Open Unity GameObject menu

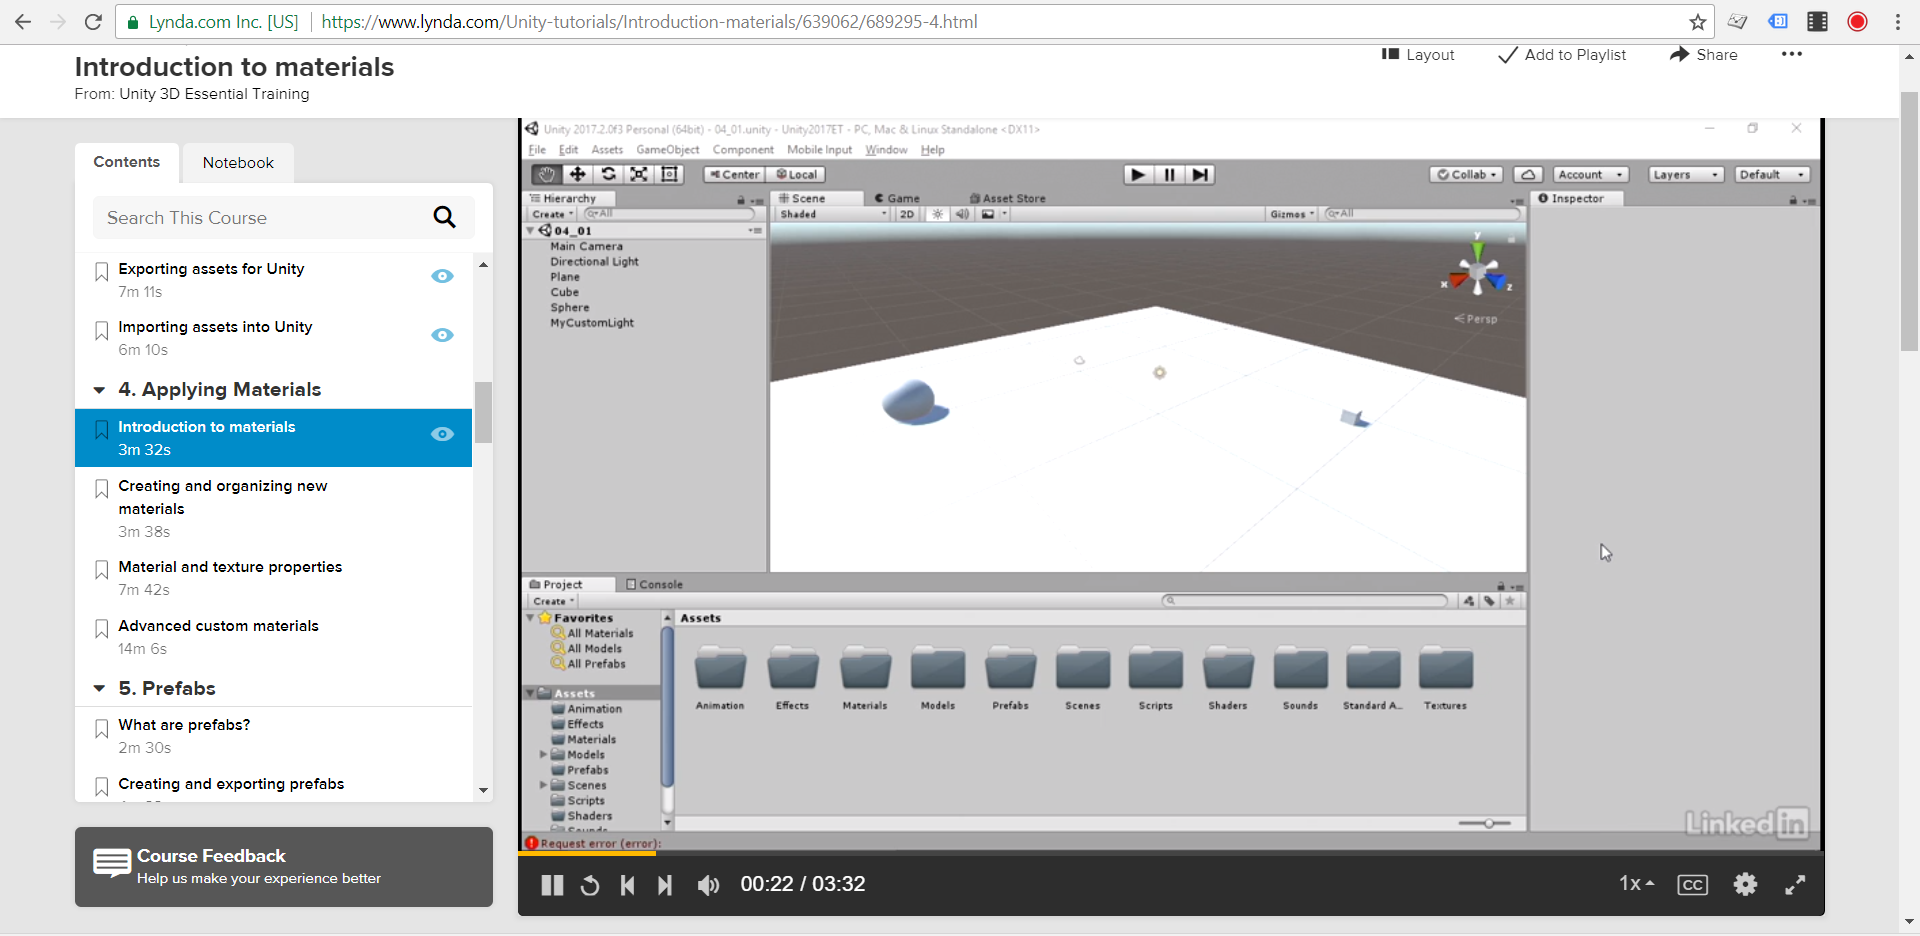click(668, 150)
